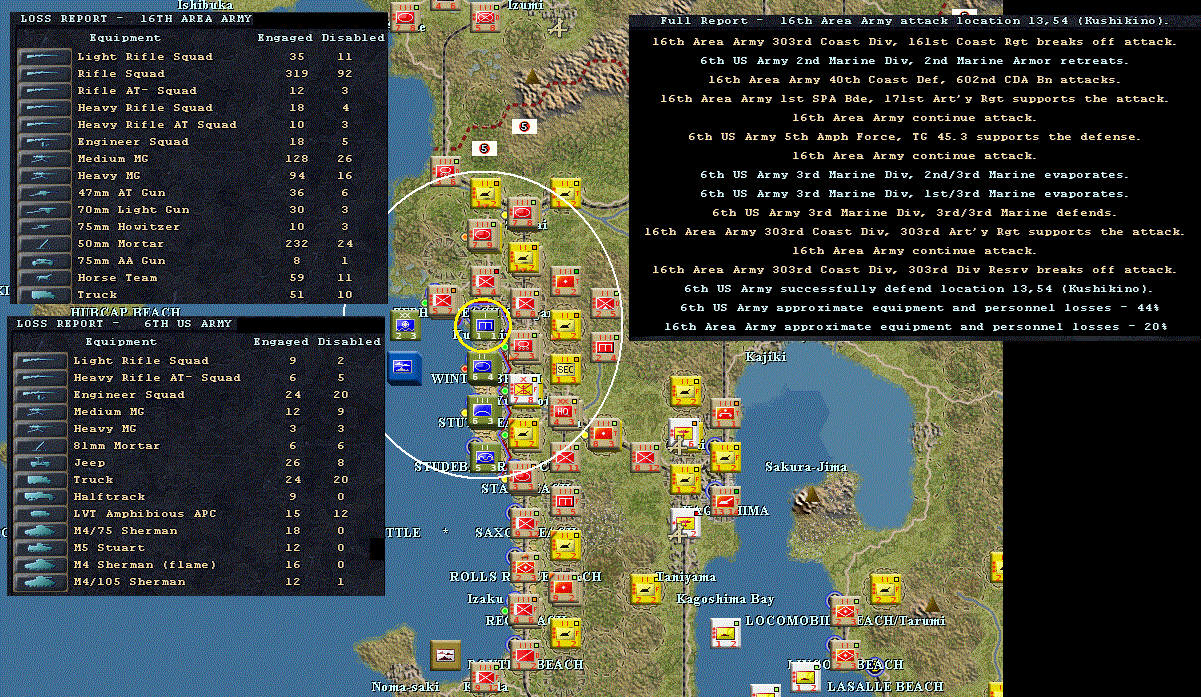1201x697 pixels.
Task: Click the brown unit counter above Noma-saki
Action: pyautogui.click(x=446, y=655)
